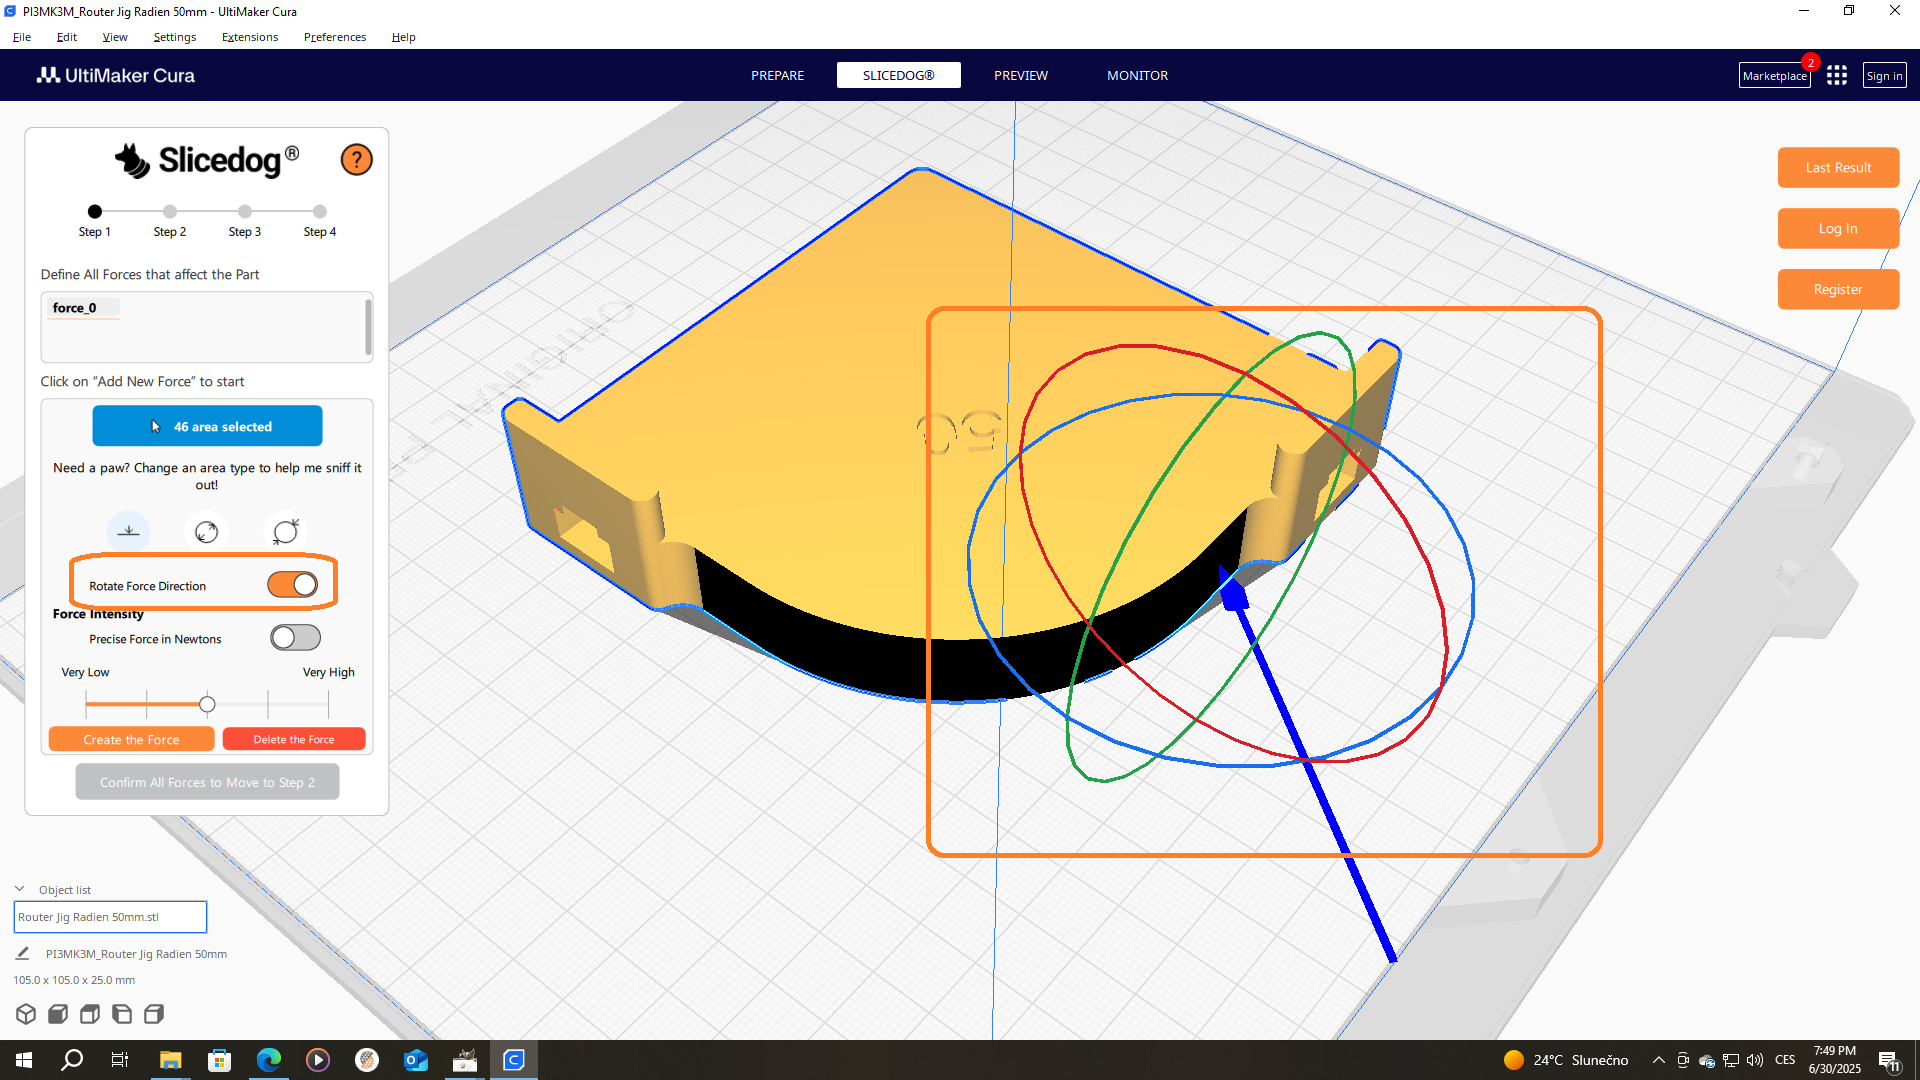Open the Slicedog help question mark icon
This screenshot has height=1080, width=1920.
pyautogui.click(x=356, y=160)
